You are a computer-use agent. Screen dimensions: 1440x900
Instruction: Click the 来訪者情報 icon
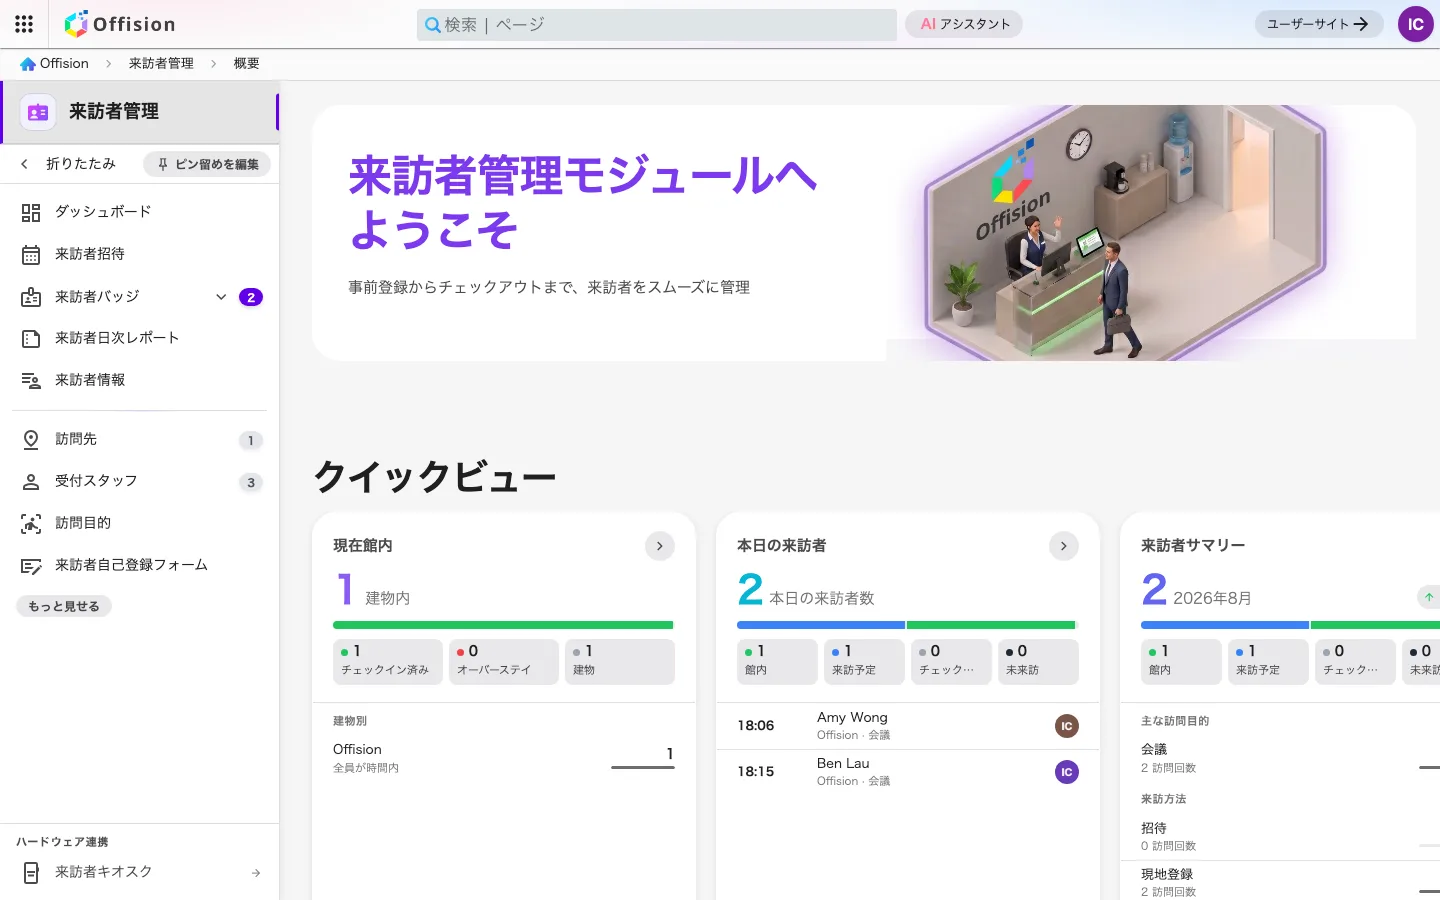[x=31, y=380]
